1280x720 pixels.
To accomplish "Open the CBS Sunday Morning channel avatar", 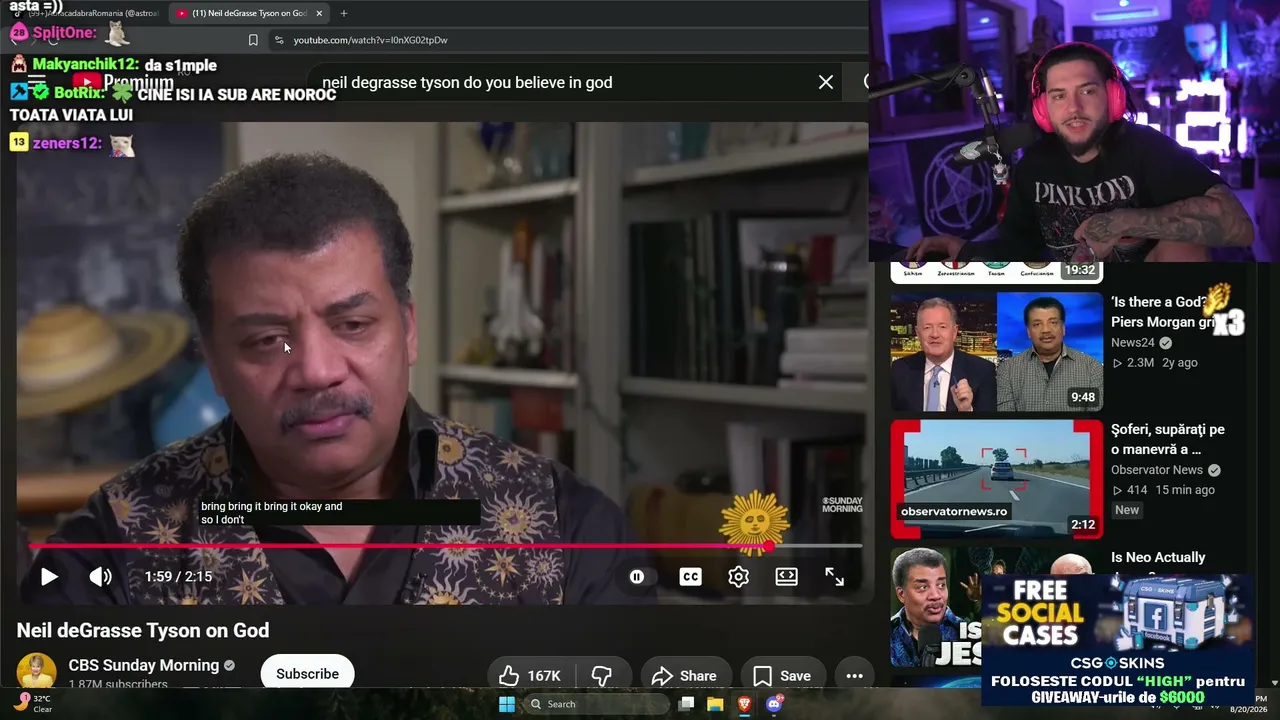I will pos(36,672).
